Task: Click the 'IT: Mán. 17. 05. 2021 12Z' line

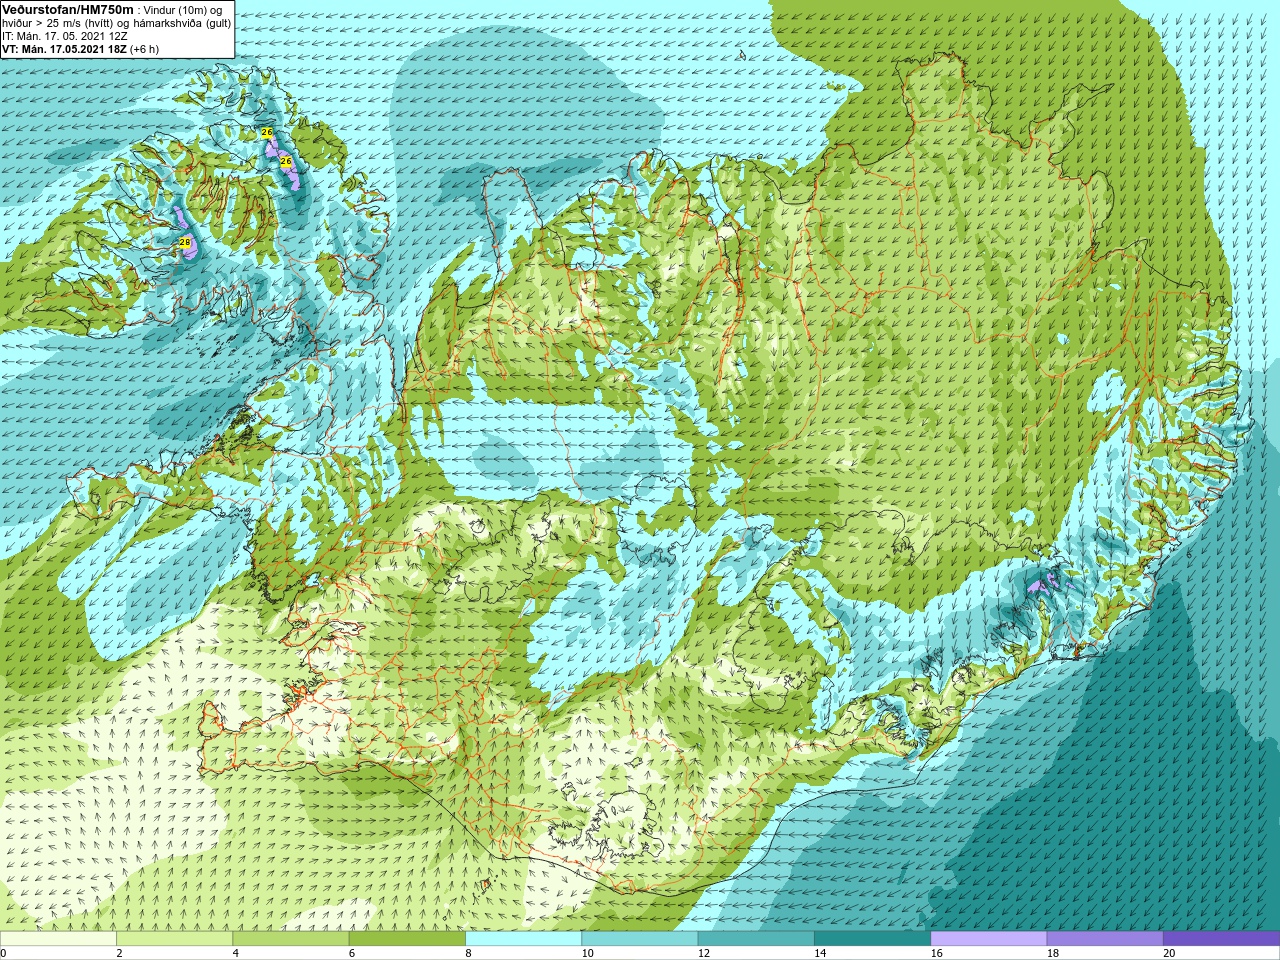Action: tap(65, 36)
